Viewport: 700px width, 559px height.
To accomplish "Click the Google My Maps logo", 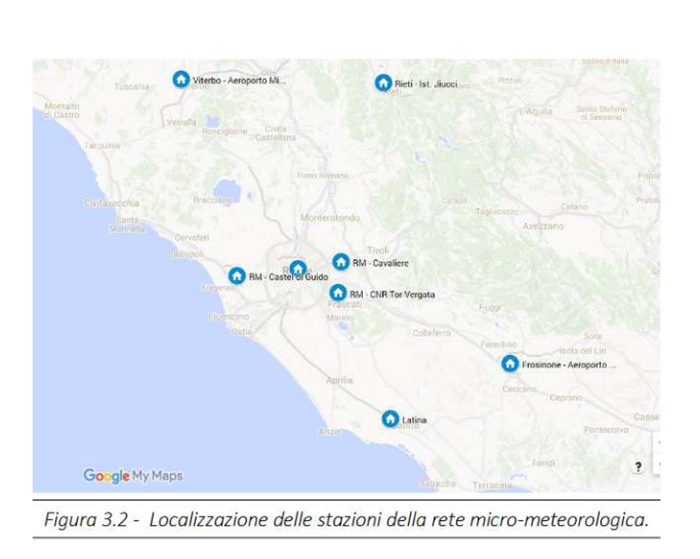I will point(133,476).
